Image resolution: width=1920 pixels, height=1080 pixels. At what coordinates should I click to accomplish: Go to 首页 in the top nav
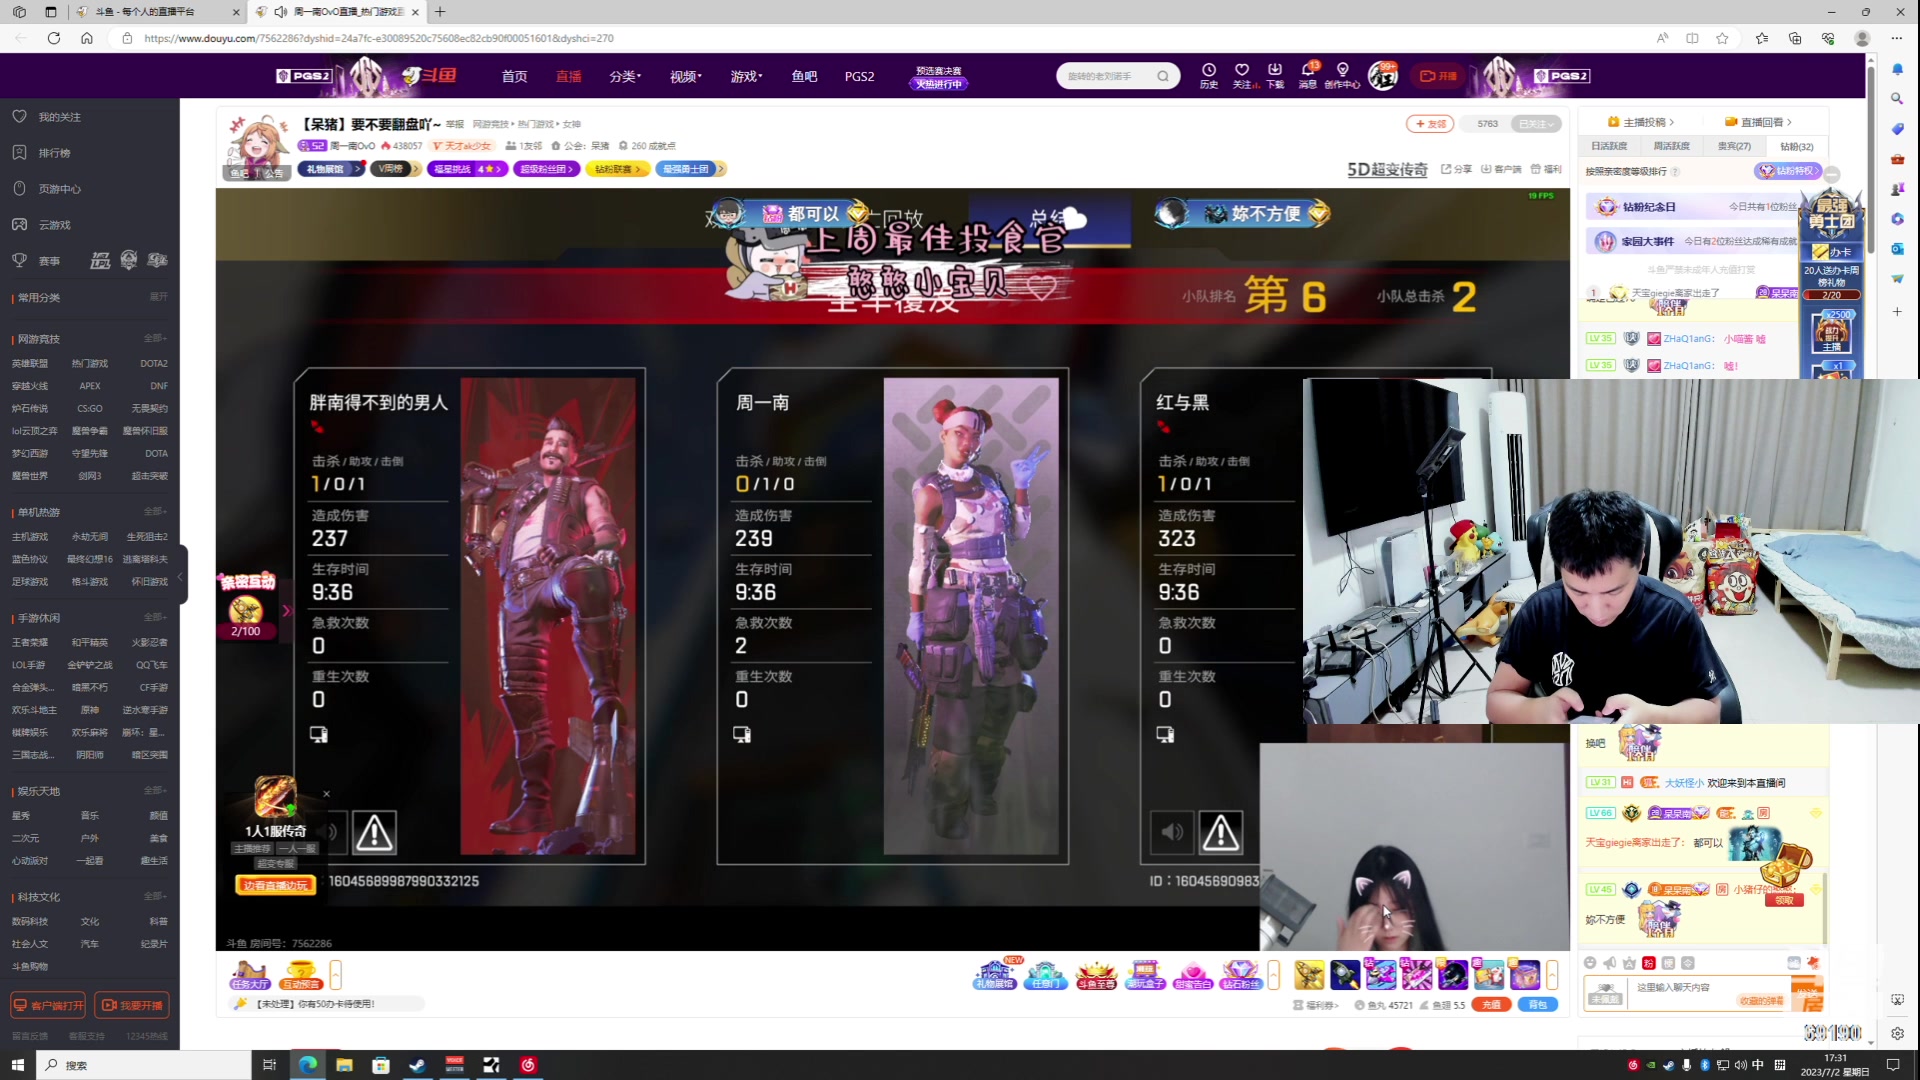[514, 76]
